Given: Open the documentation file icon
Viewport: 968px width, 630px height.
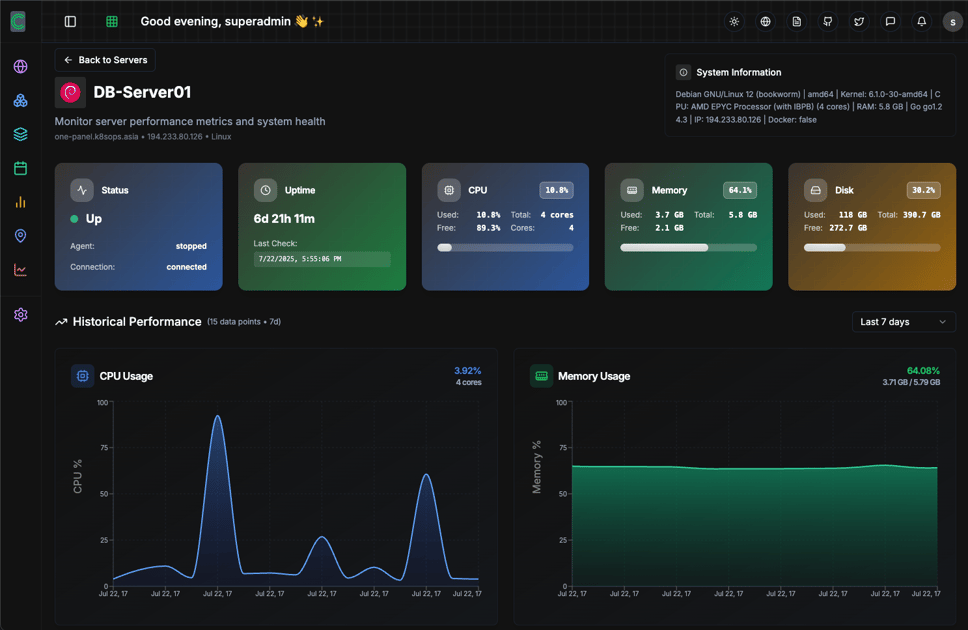Looking at the screenshot, I should (797, 22).
